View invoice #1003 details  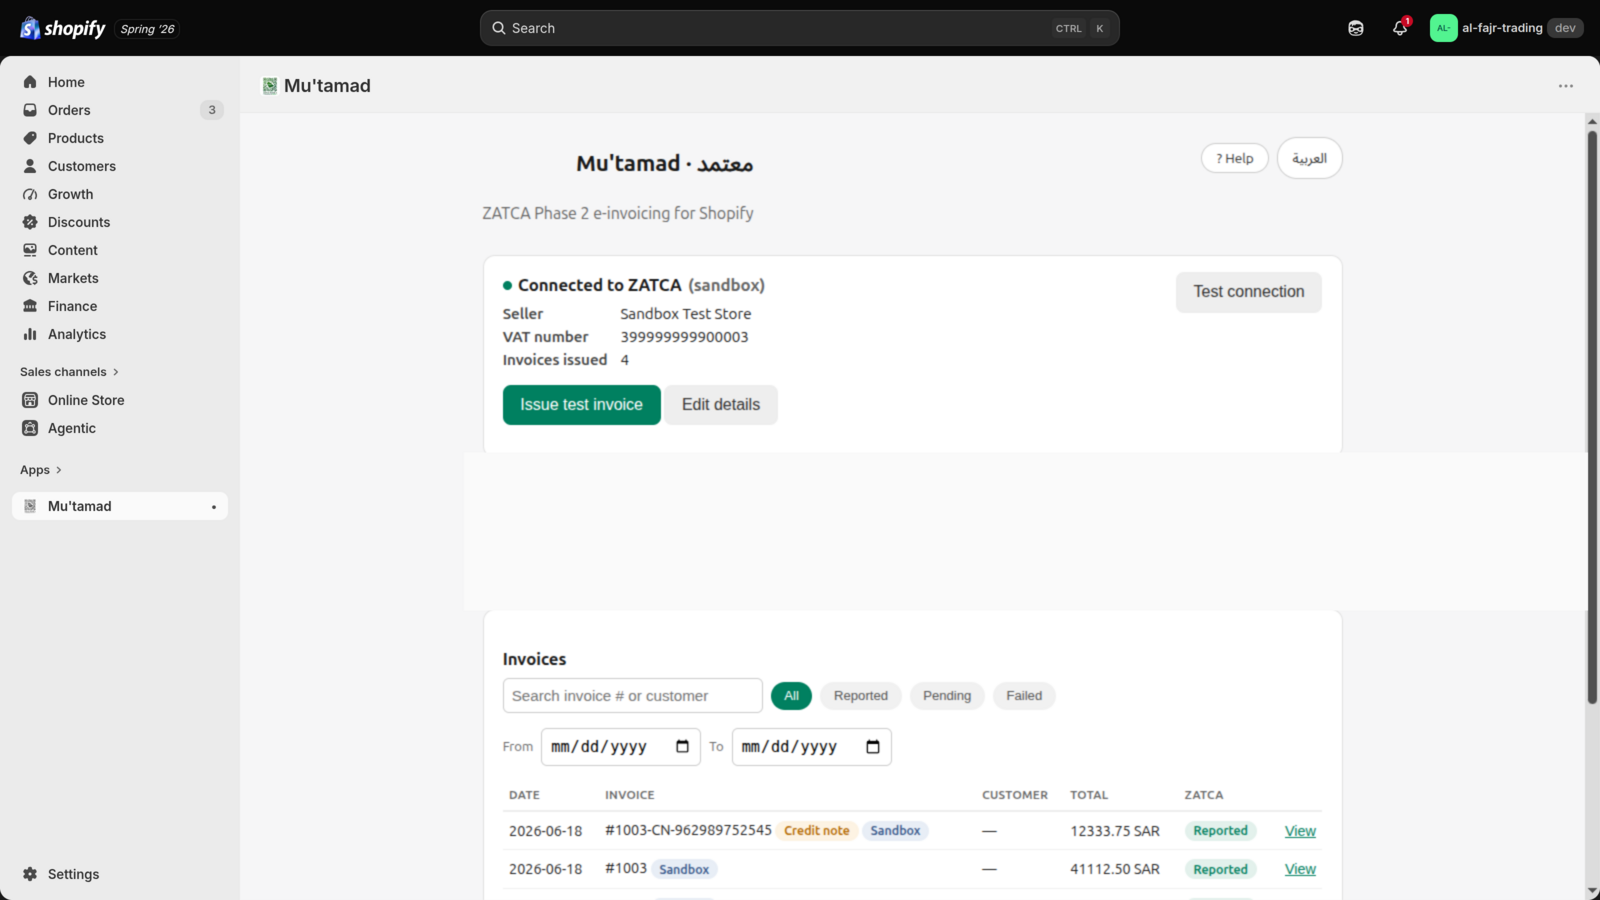(1300, 869)
